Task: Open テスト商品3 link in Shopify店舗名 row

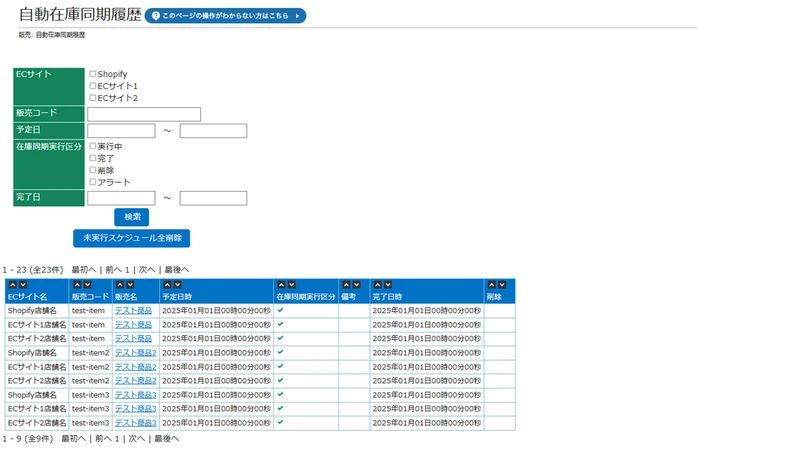Action: 136,395
